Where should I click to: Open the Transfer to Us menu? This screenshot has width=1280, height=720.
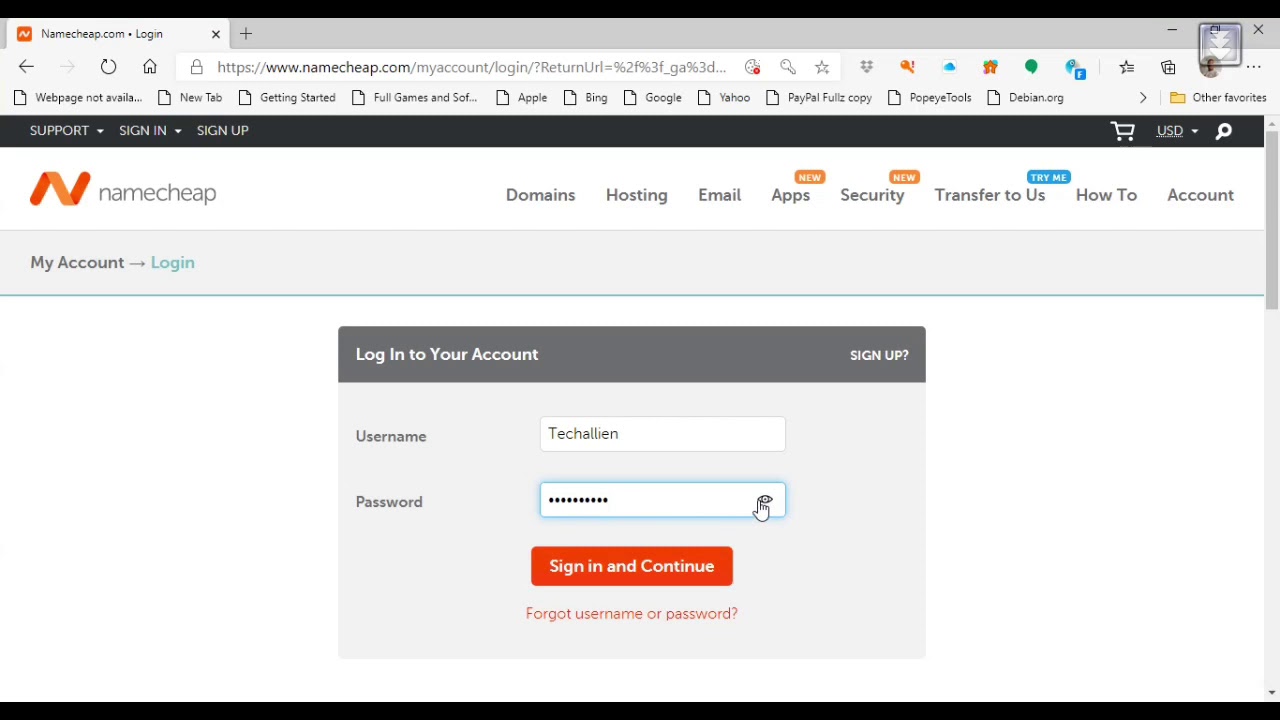tap(990, 195)
